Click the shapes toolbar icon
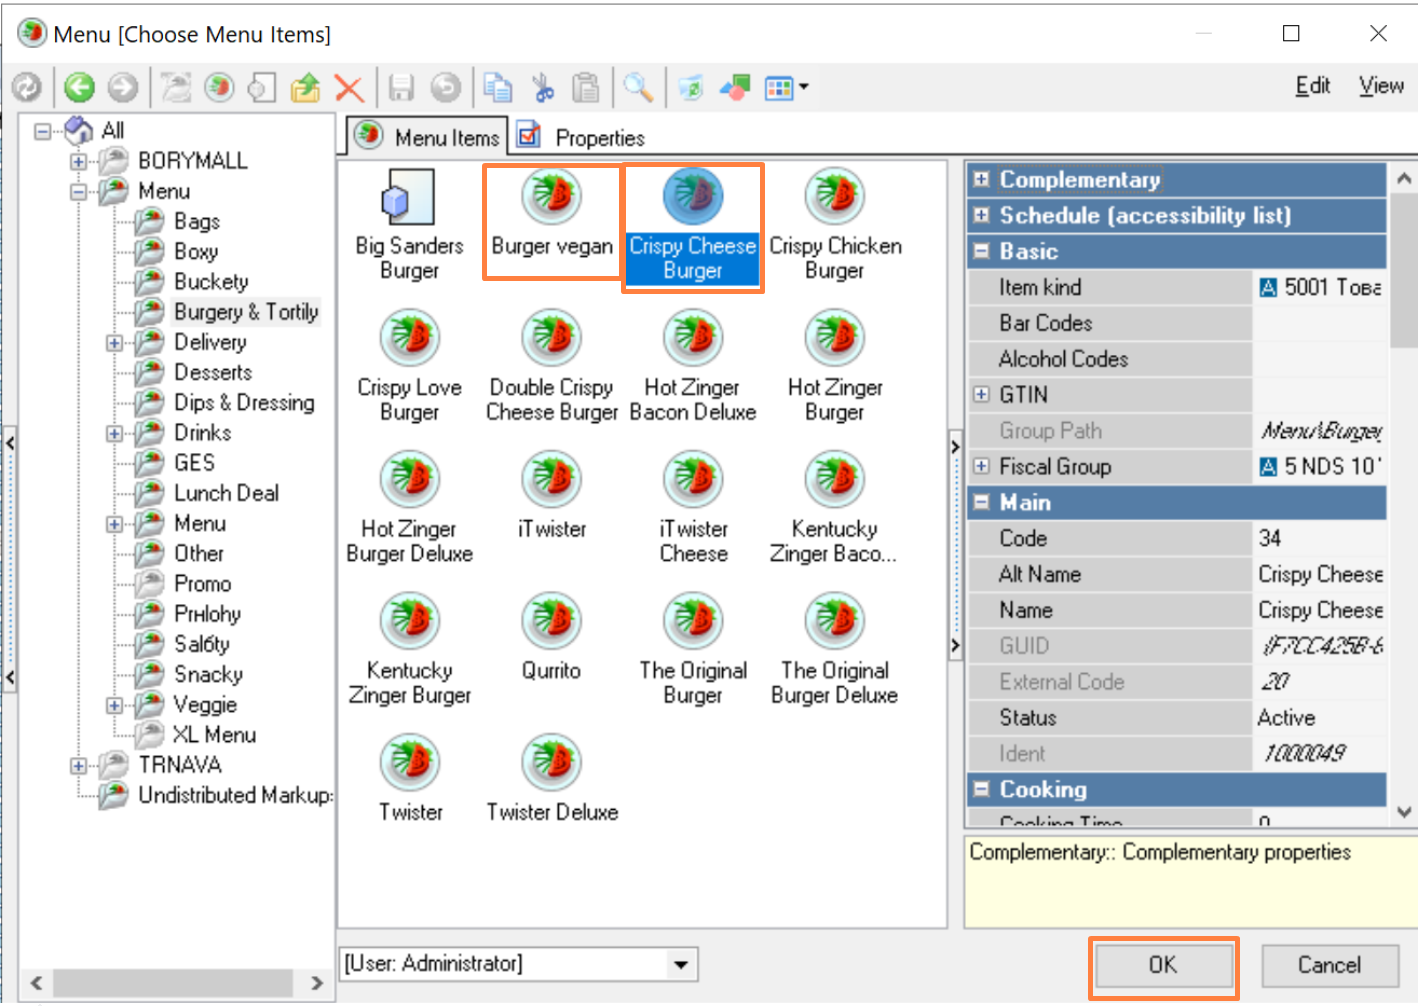1421x1006 pixels. pos(735,88)
